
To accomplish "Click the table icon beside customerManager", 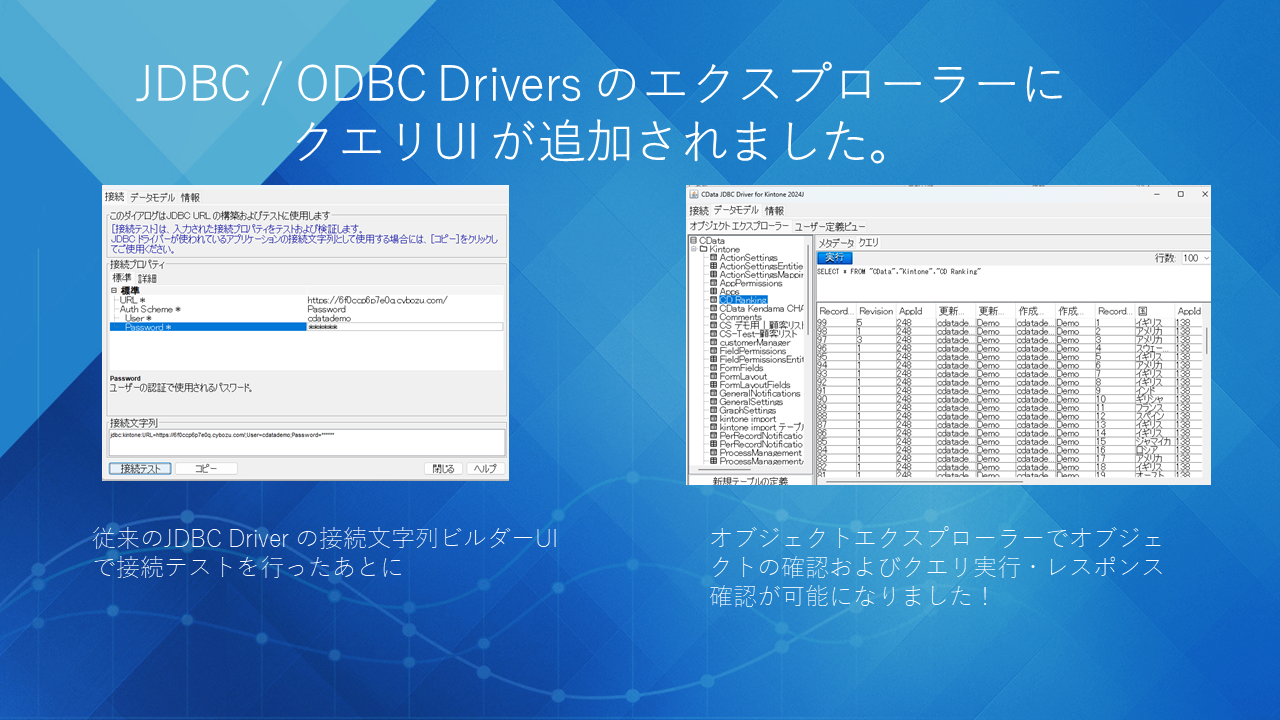I will pos(713,342).
